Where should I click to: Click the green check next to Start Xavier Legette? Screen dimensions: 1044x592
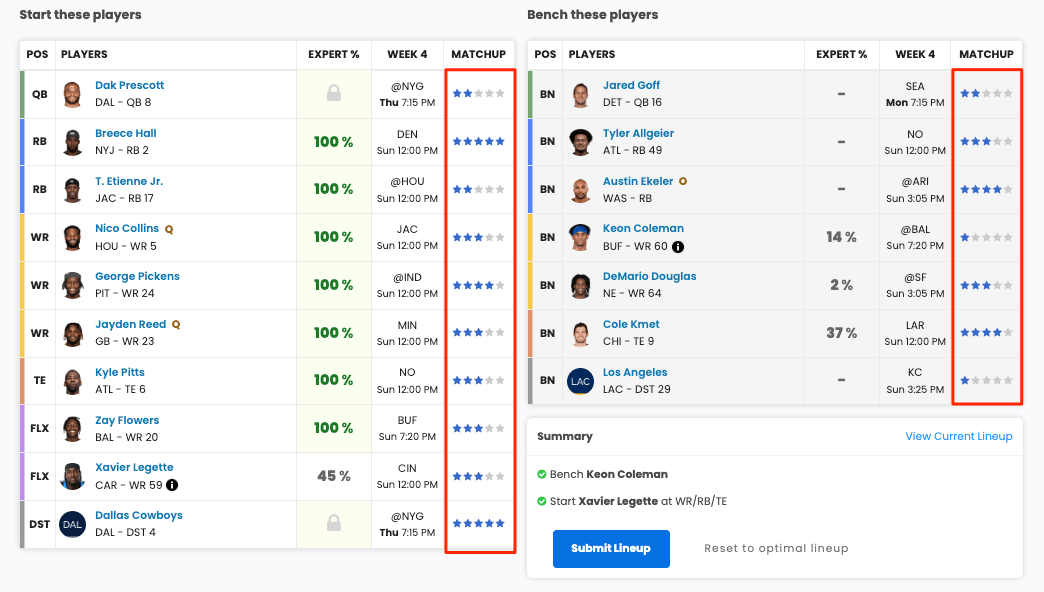tap(542, 501)
